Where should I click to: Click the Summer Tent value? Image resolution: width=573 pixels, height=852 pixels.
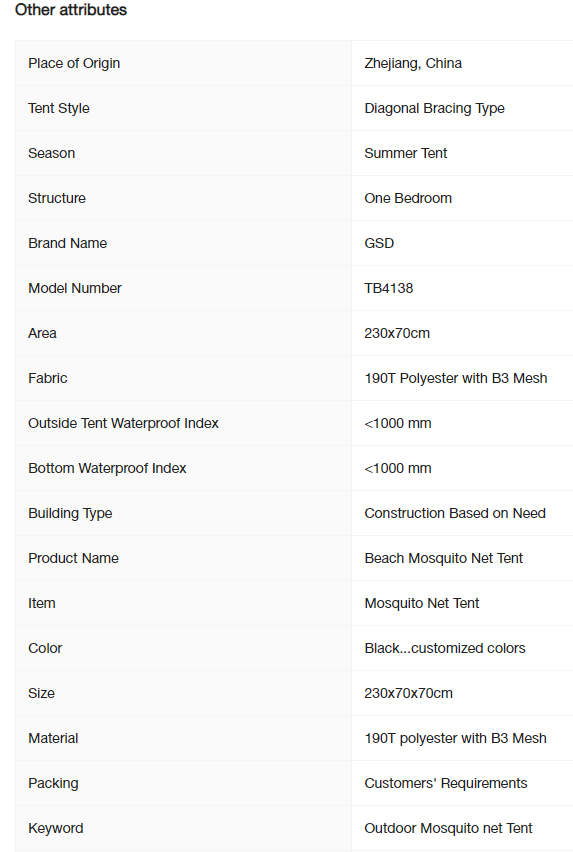tap(406, 153)
